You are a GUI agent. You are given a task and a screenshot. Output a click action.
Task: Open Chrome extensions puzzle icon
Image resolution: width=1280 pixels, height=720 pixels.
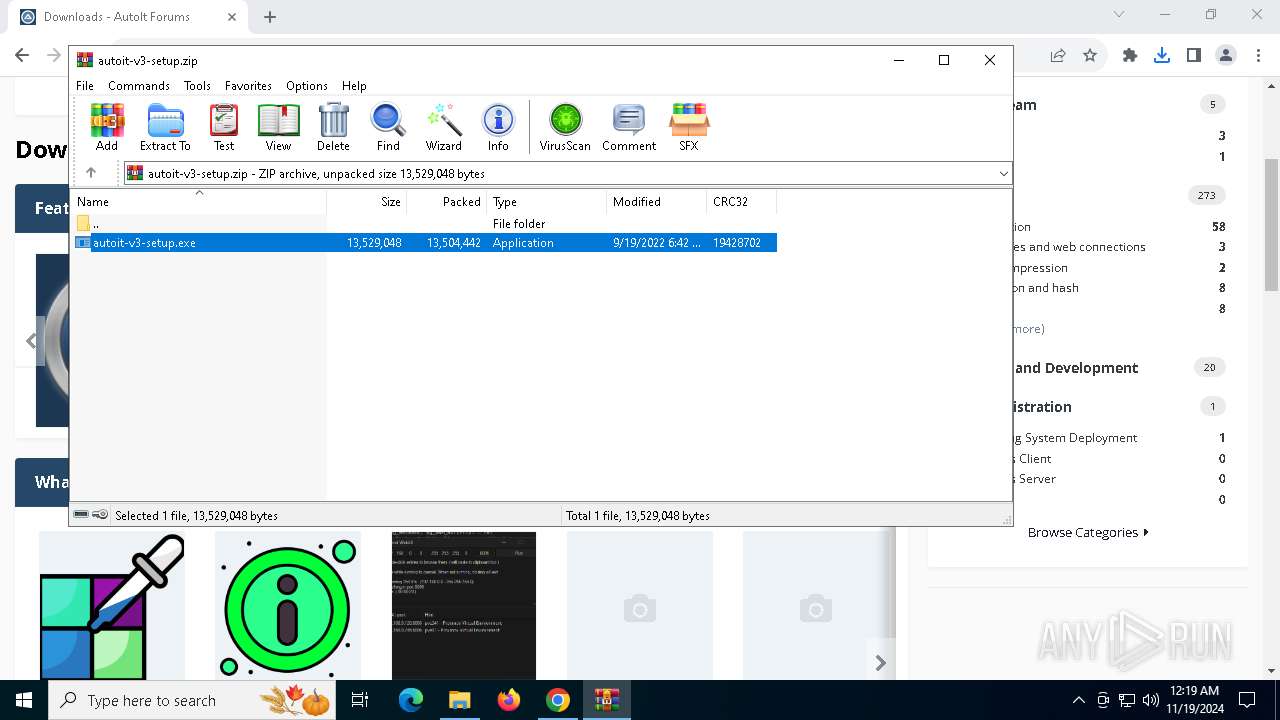coord(1130,55)
